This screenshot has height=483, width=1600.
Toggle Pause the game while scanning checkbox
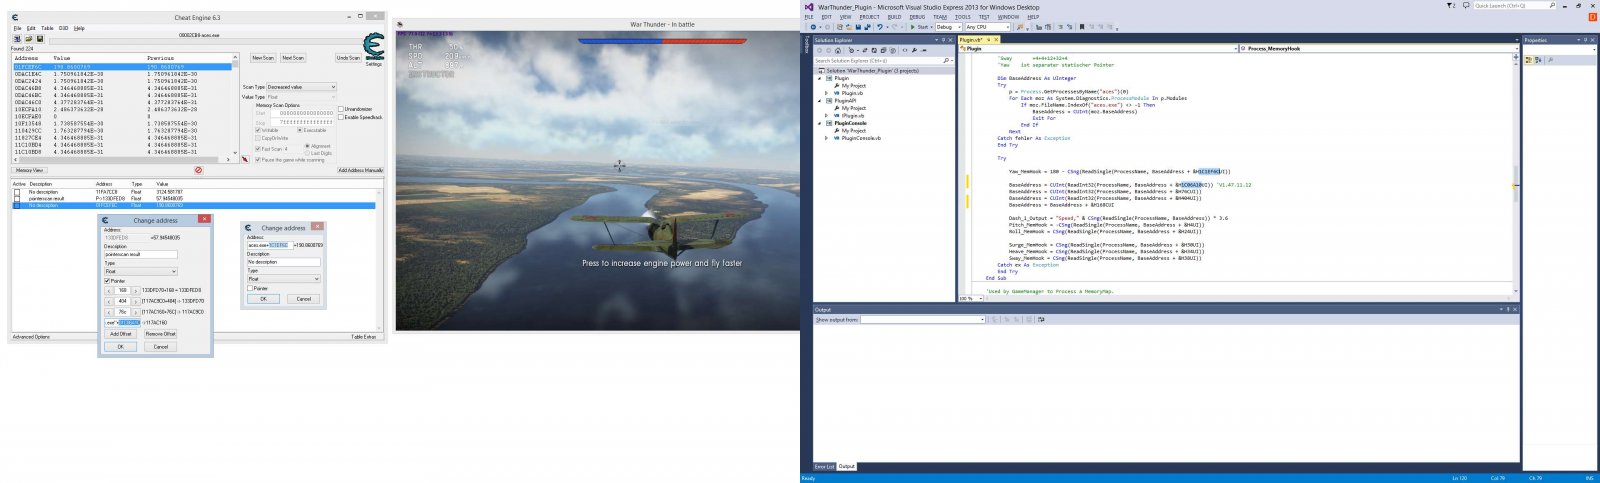tap(258, 160)
